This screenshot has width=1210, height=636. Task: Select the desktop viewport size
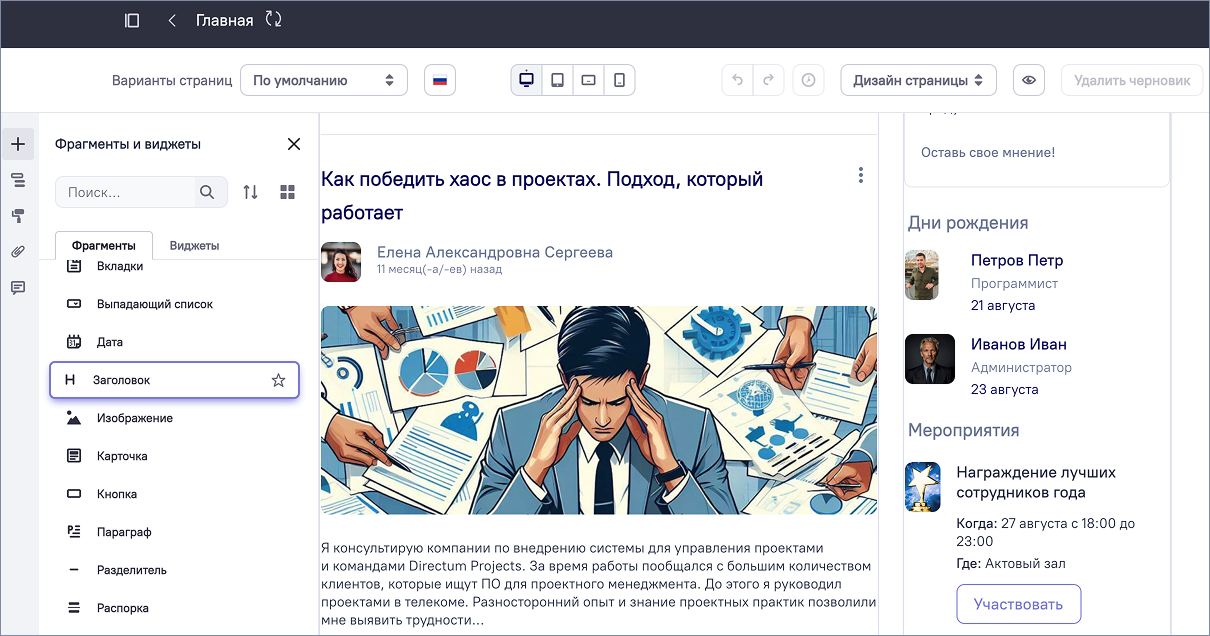click(526, 80)
